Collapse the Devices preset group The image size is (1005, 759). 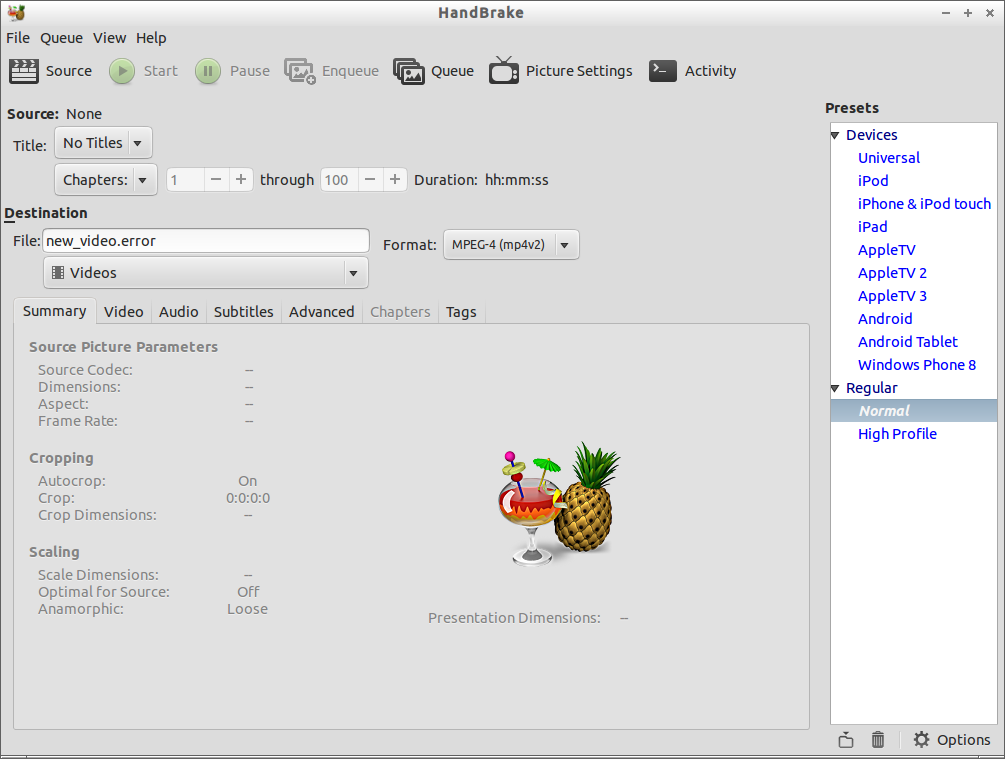[x=835, y=135]
